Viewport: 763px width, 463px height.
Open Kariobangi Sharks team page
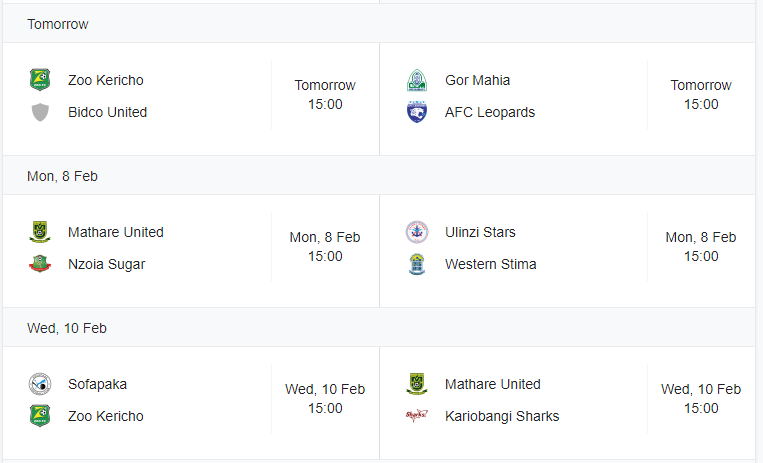[x=502, y=416]
